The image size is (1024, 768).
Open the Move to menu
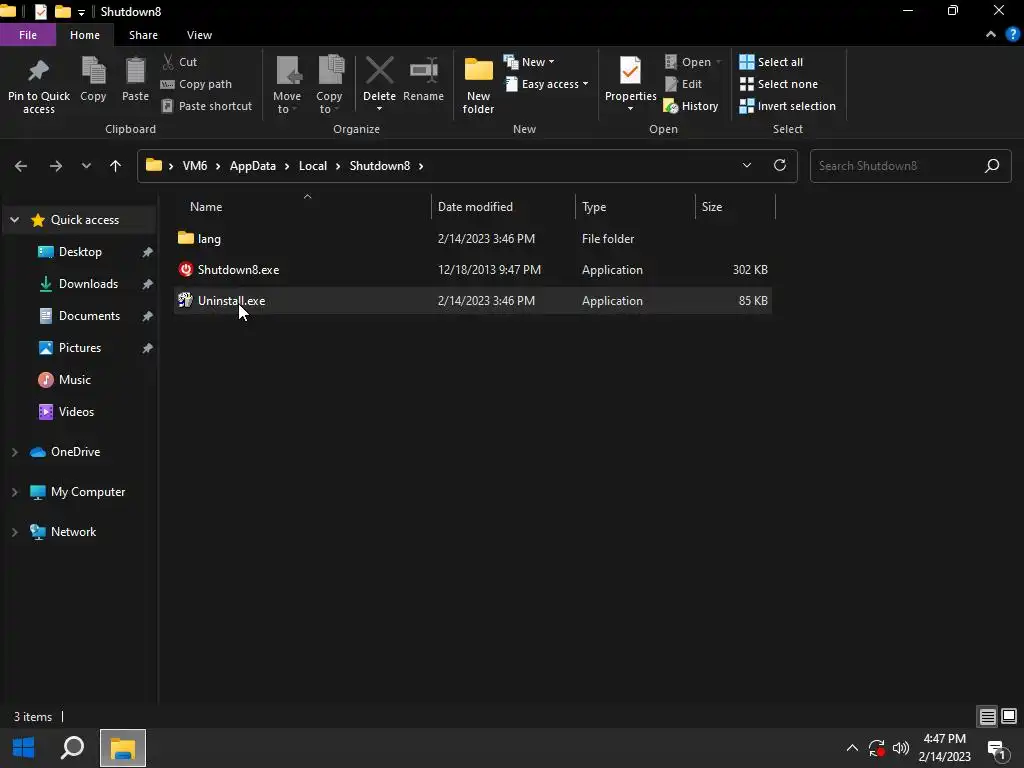point(287,85)
